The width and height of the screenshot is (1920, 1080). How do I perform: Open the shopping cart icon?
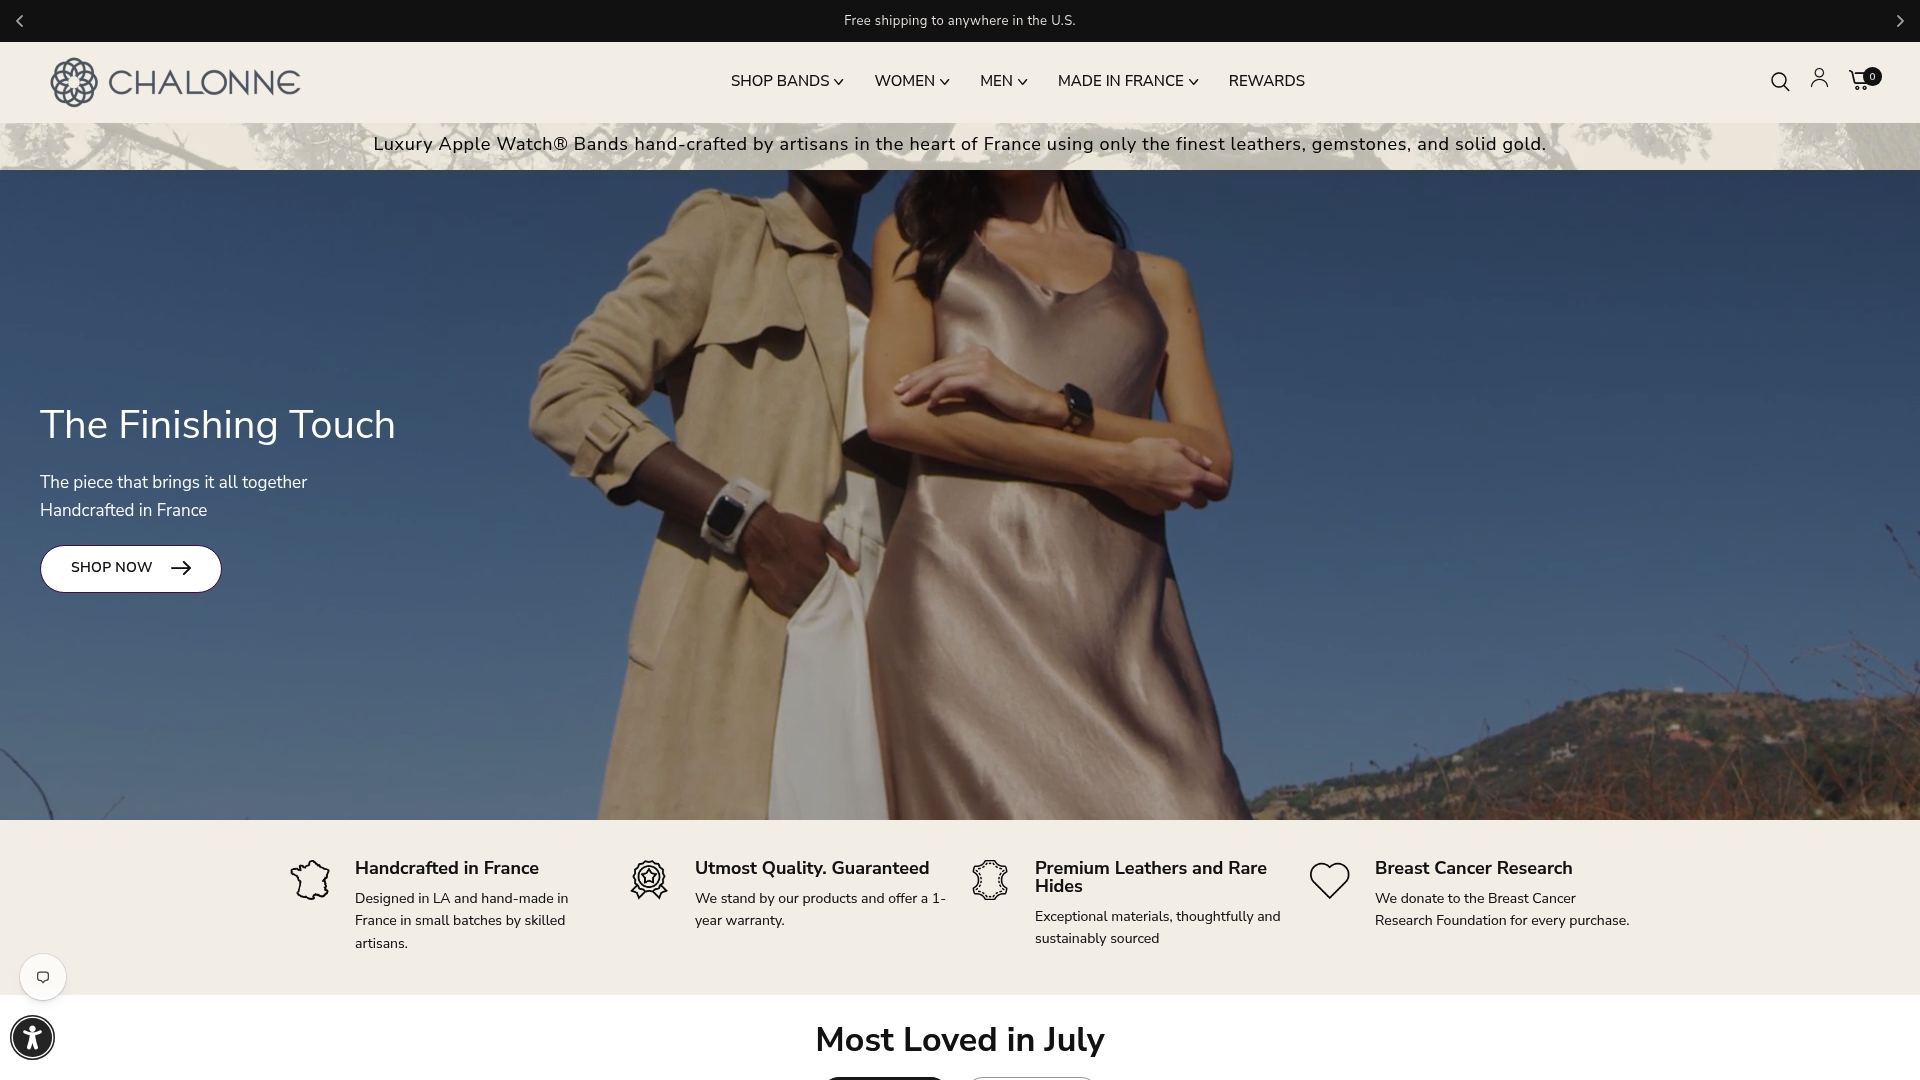coord(1864,79)
